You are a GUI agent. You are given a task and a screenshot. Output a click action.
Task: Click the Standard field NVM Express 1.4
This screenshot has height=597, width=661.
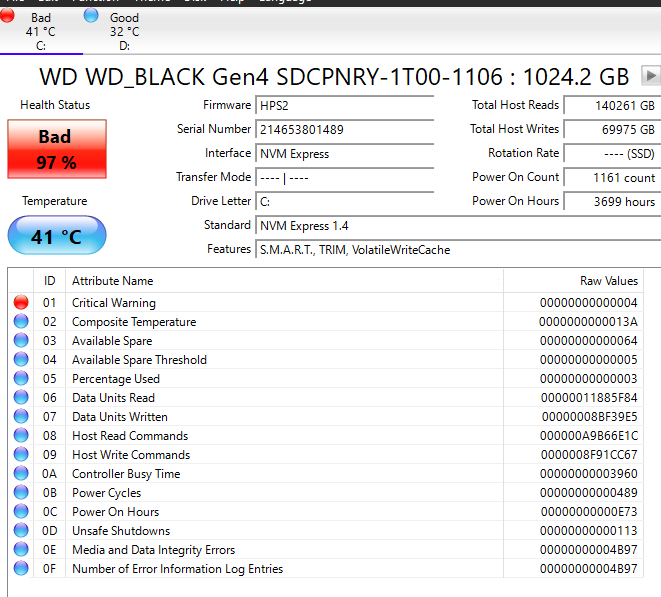[458, 226]
